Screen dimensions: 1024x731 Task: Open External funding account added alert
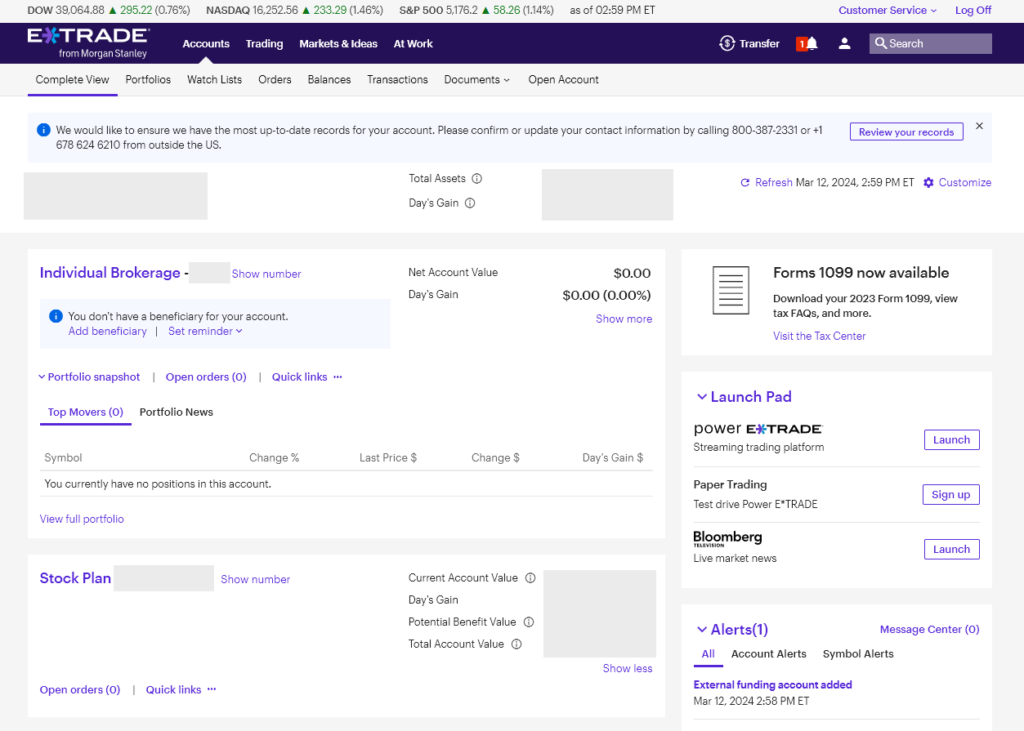click(773, 685)
